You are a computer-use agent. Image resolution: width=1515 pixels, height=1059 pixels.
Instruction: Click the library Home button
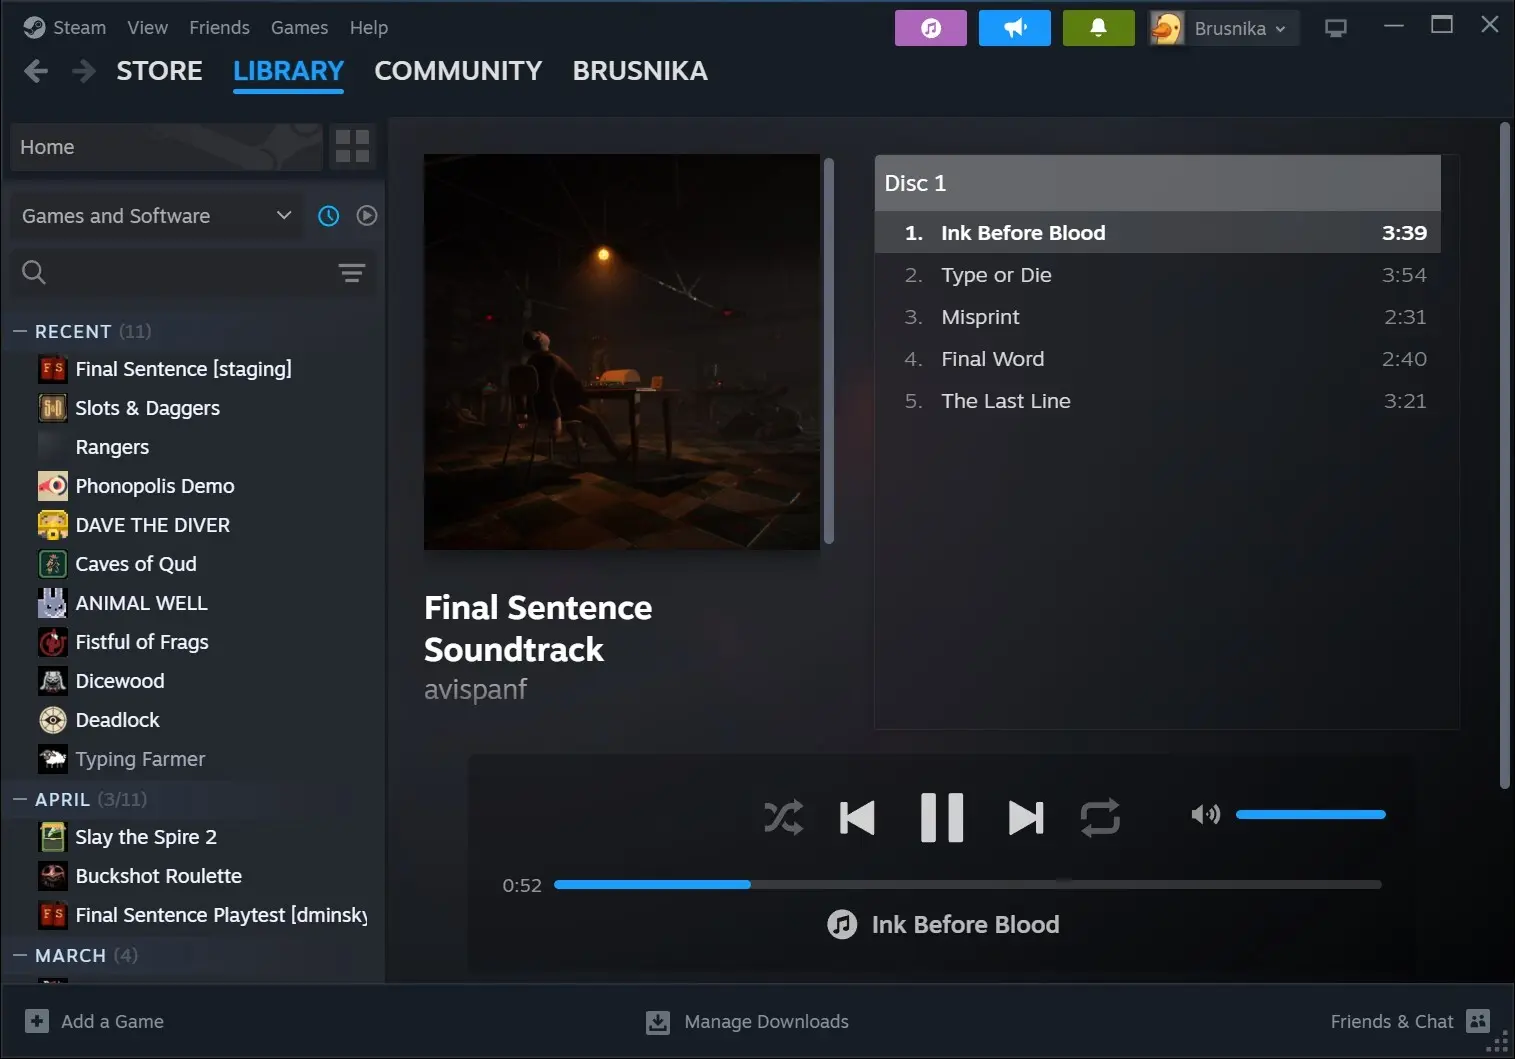166,147
